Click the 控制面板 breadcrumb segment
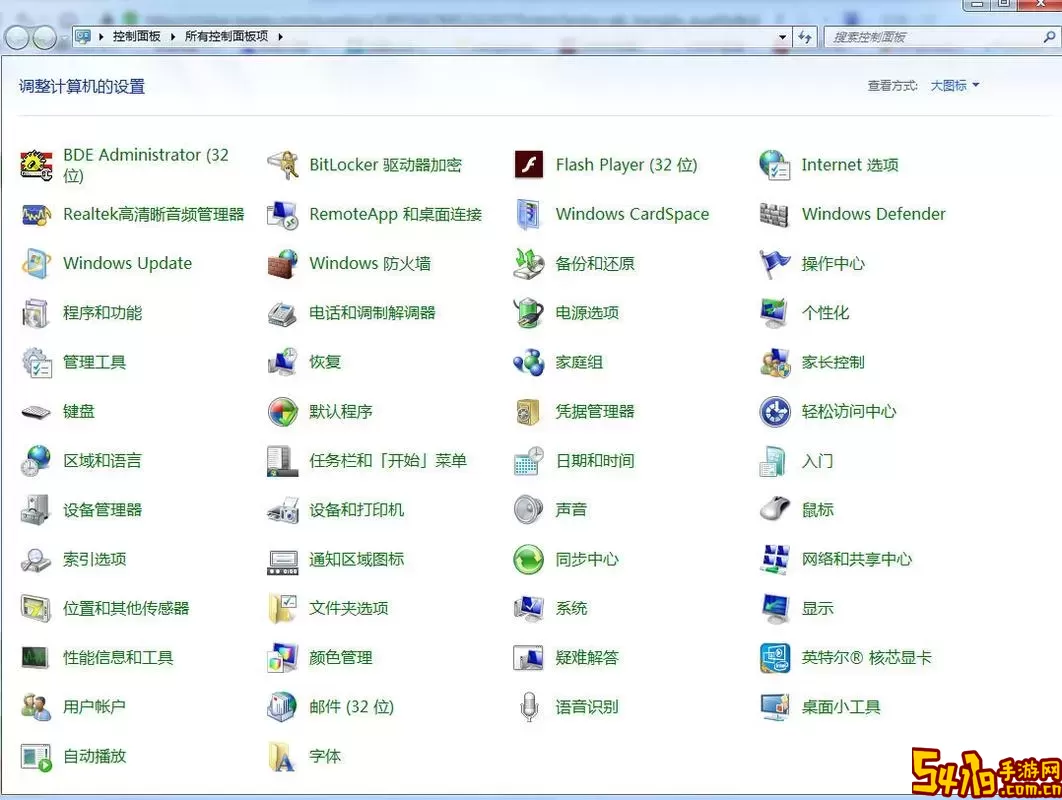 point(137,37)
